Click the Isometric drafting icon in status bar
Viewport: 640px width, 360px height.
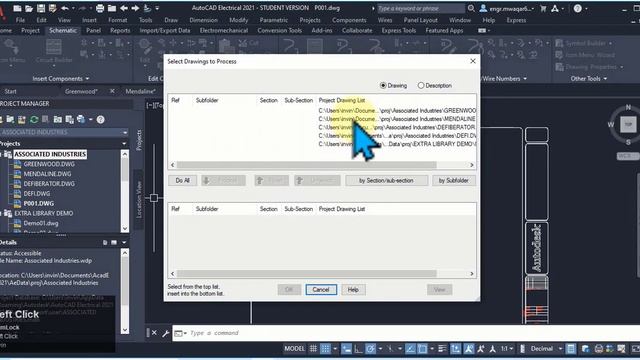coord(389,349)
